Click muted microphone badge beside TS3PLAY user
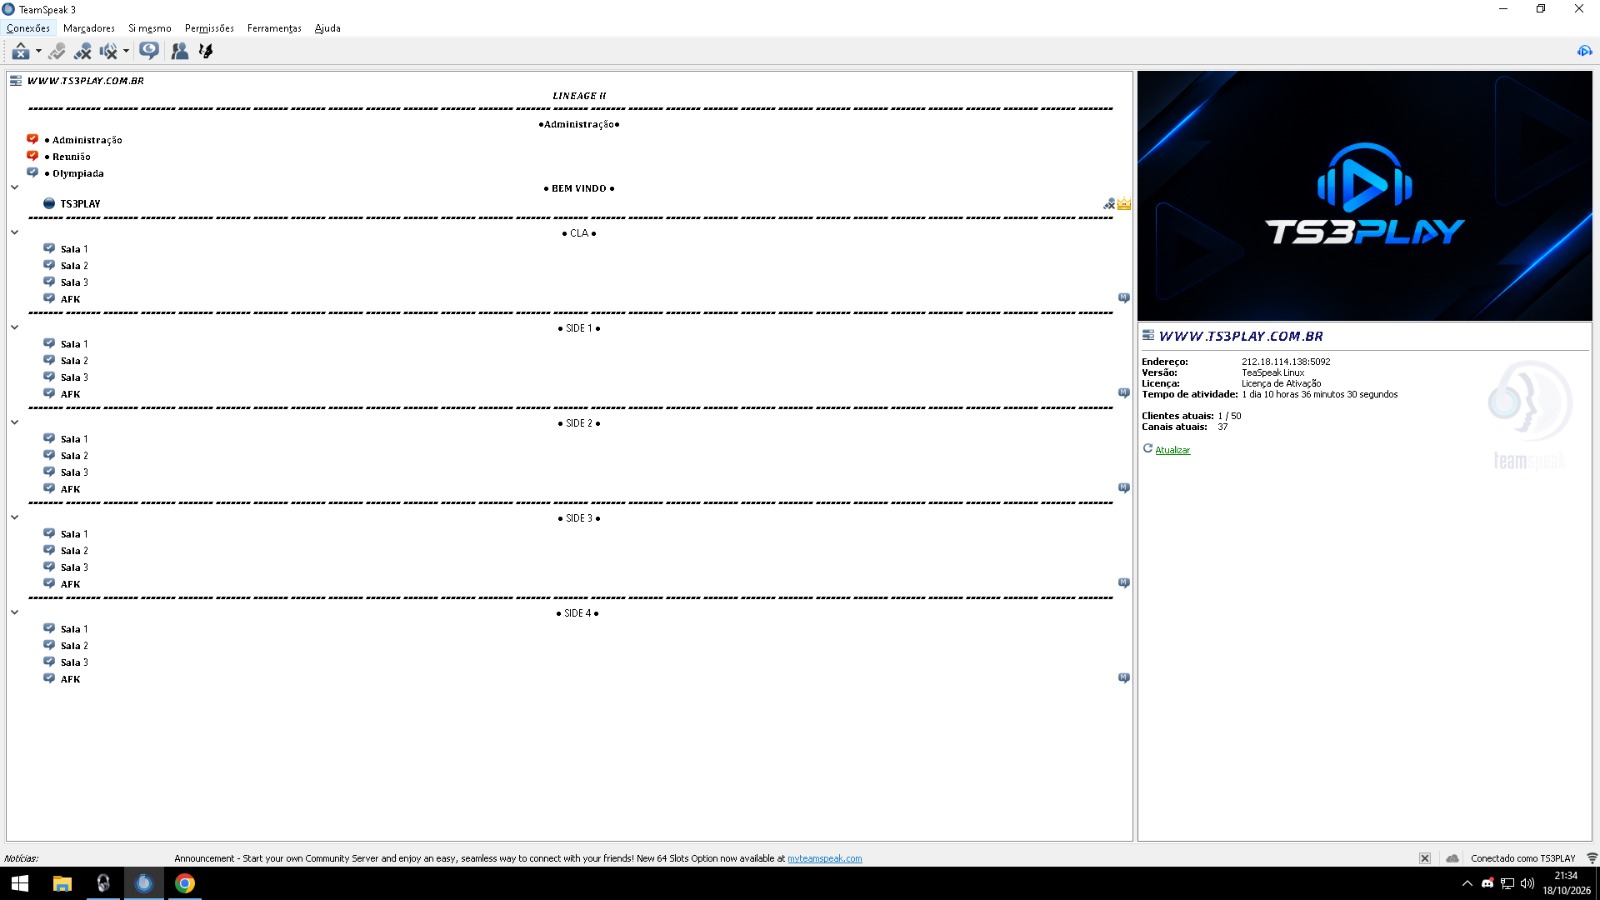1600x900 pixels. (1109, 204)
